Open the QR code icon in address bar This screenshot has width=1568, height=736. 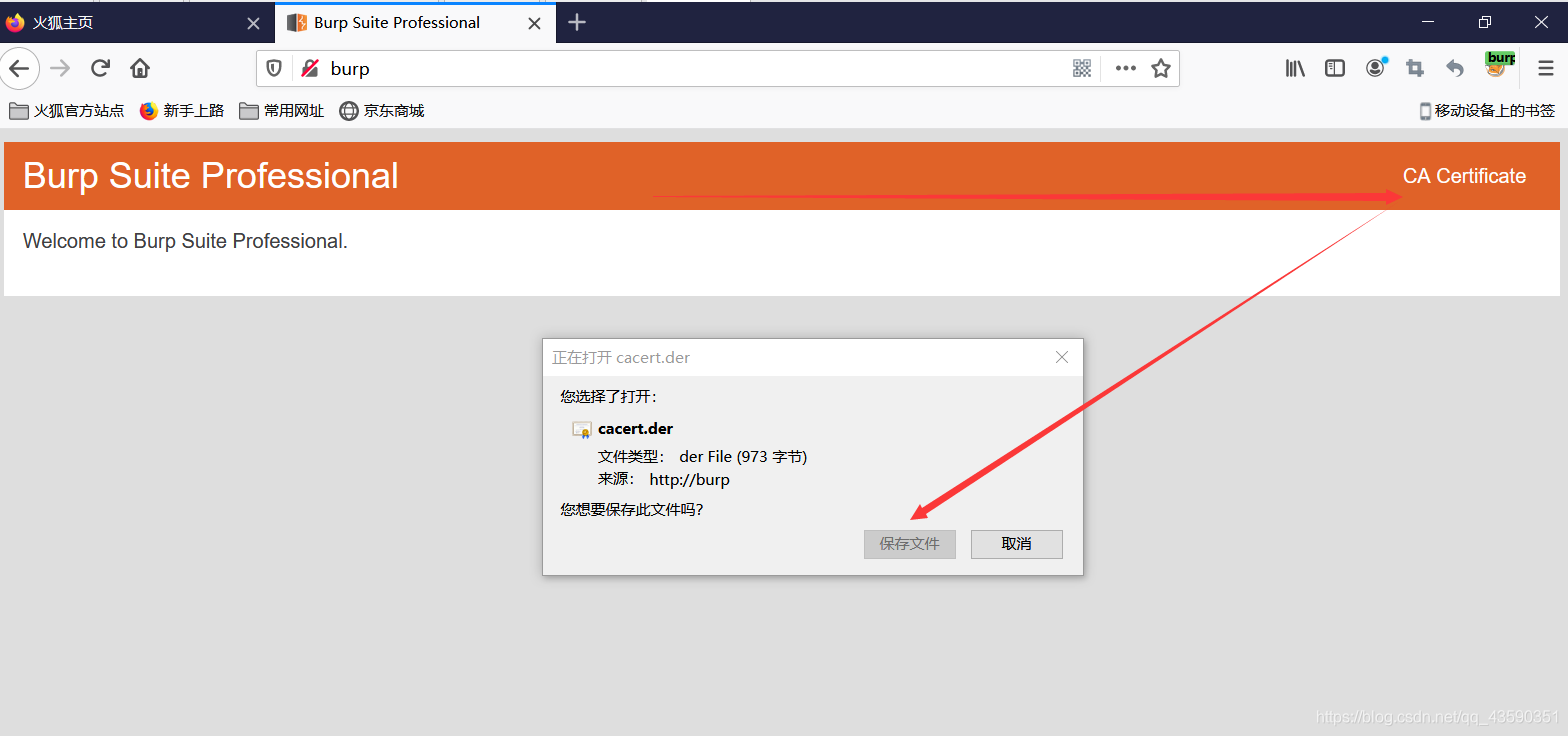pos(1082,68)
